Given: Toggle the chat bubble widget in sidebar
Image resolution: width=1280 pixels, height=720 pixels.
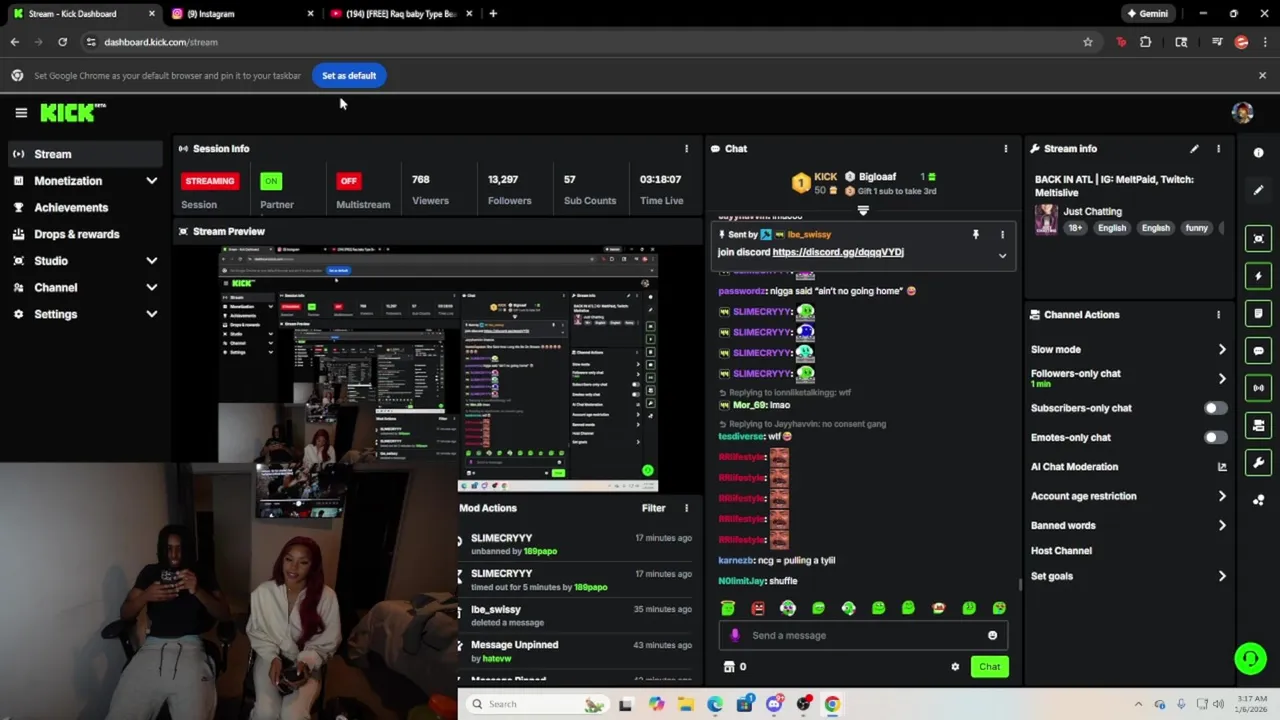Looking at the screenshot, I should [1258, 351].
